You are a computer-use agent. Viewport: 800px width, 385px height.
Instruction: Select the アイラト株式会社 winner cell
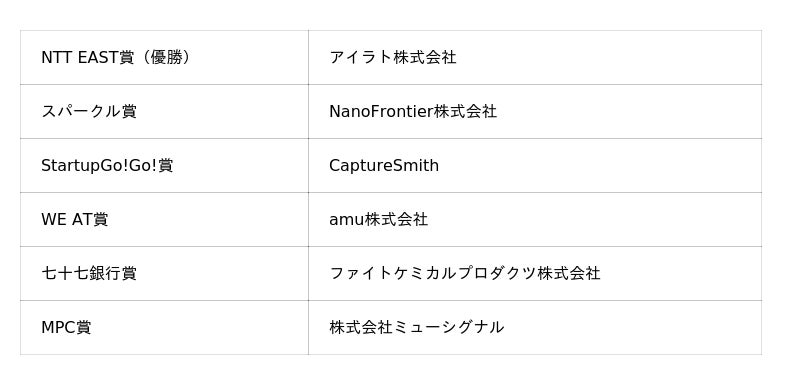(x=535, y=58)
